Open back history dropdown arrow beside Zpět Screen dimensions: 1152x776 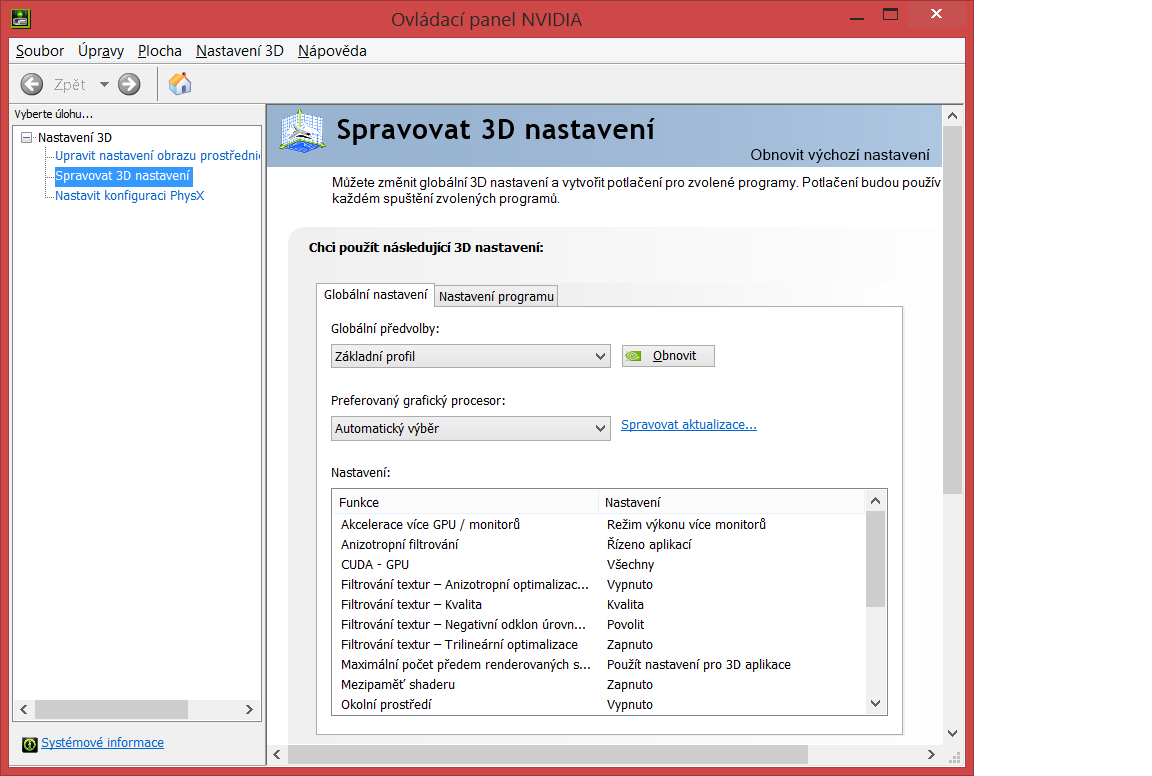tap(104, 85)
